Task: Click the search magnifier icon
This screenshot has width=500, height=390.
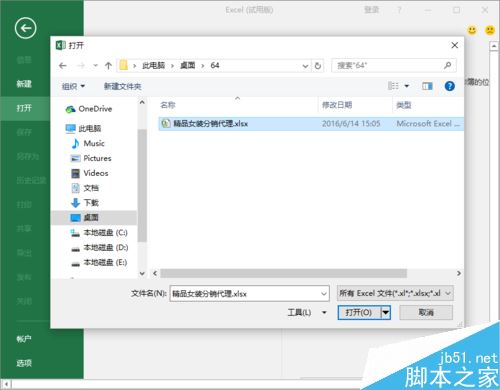Action: pyautogui.click(x=447, y=65)
